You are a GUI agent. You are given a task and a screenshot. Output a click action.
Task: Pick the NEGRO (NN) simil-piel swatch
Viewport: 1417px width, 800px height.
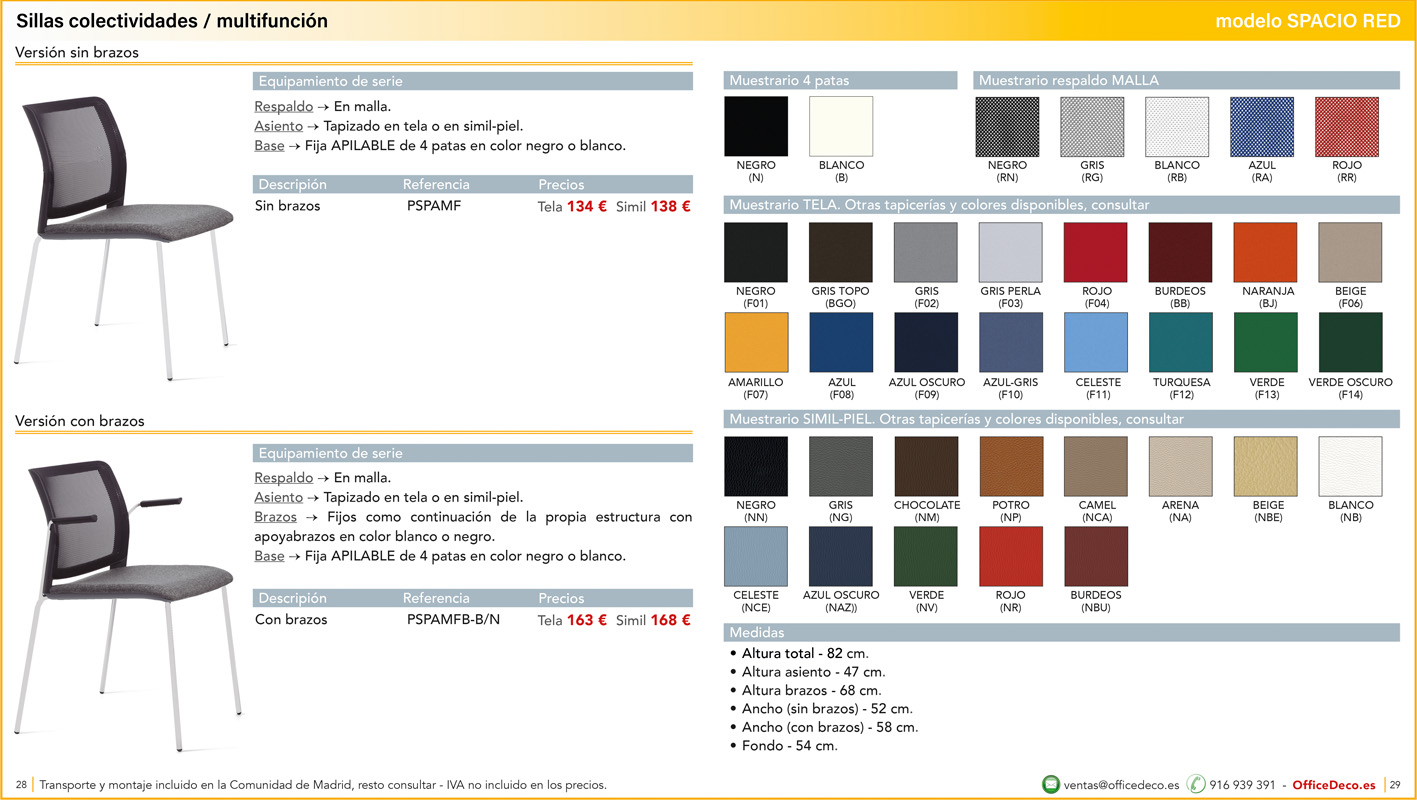[x=756, y=466]
